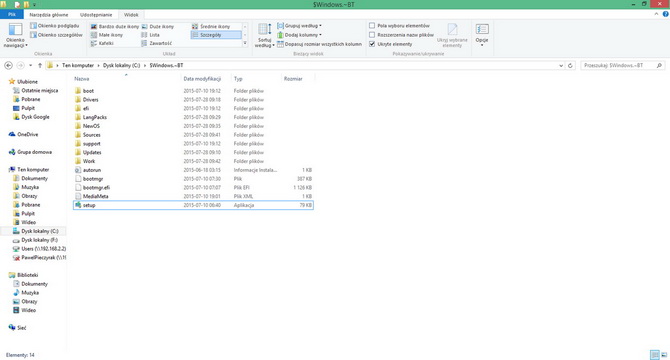Click the Up one level arrow
Viewport: 670px width, 360px height.
40,65
